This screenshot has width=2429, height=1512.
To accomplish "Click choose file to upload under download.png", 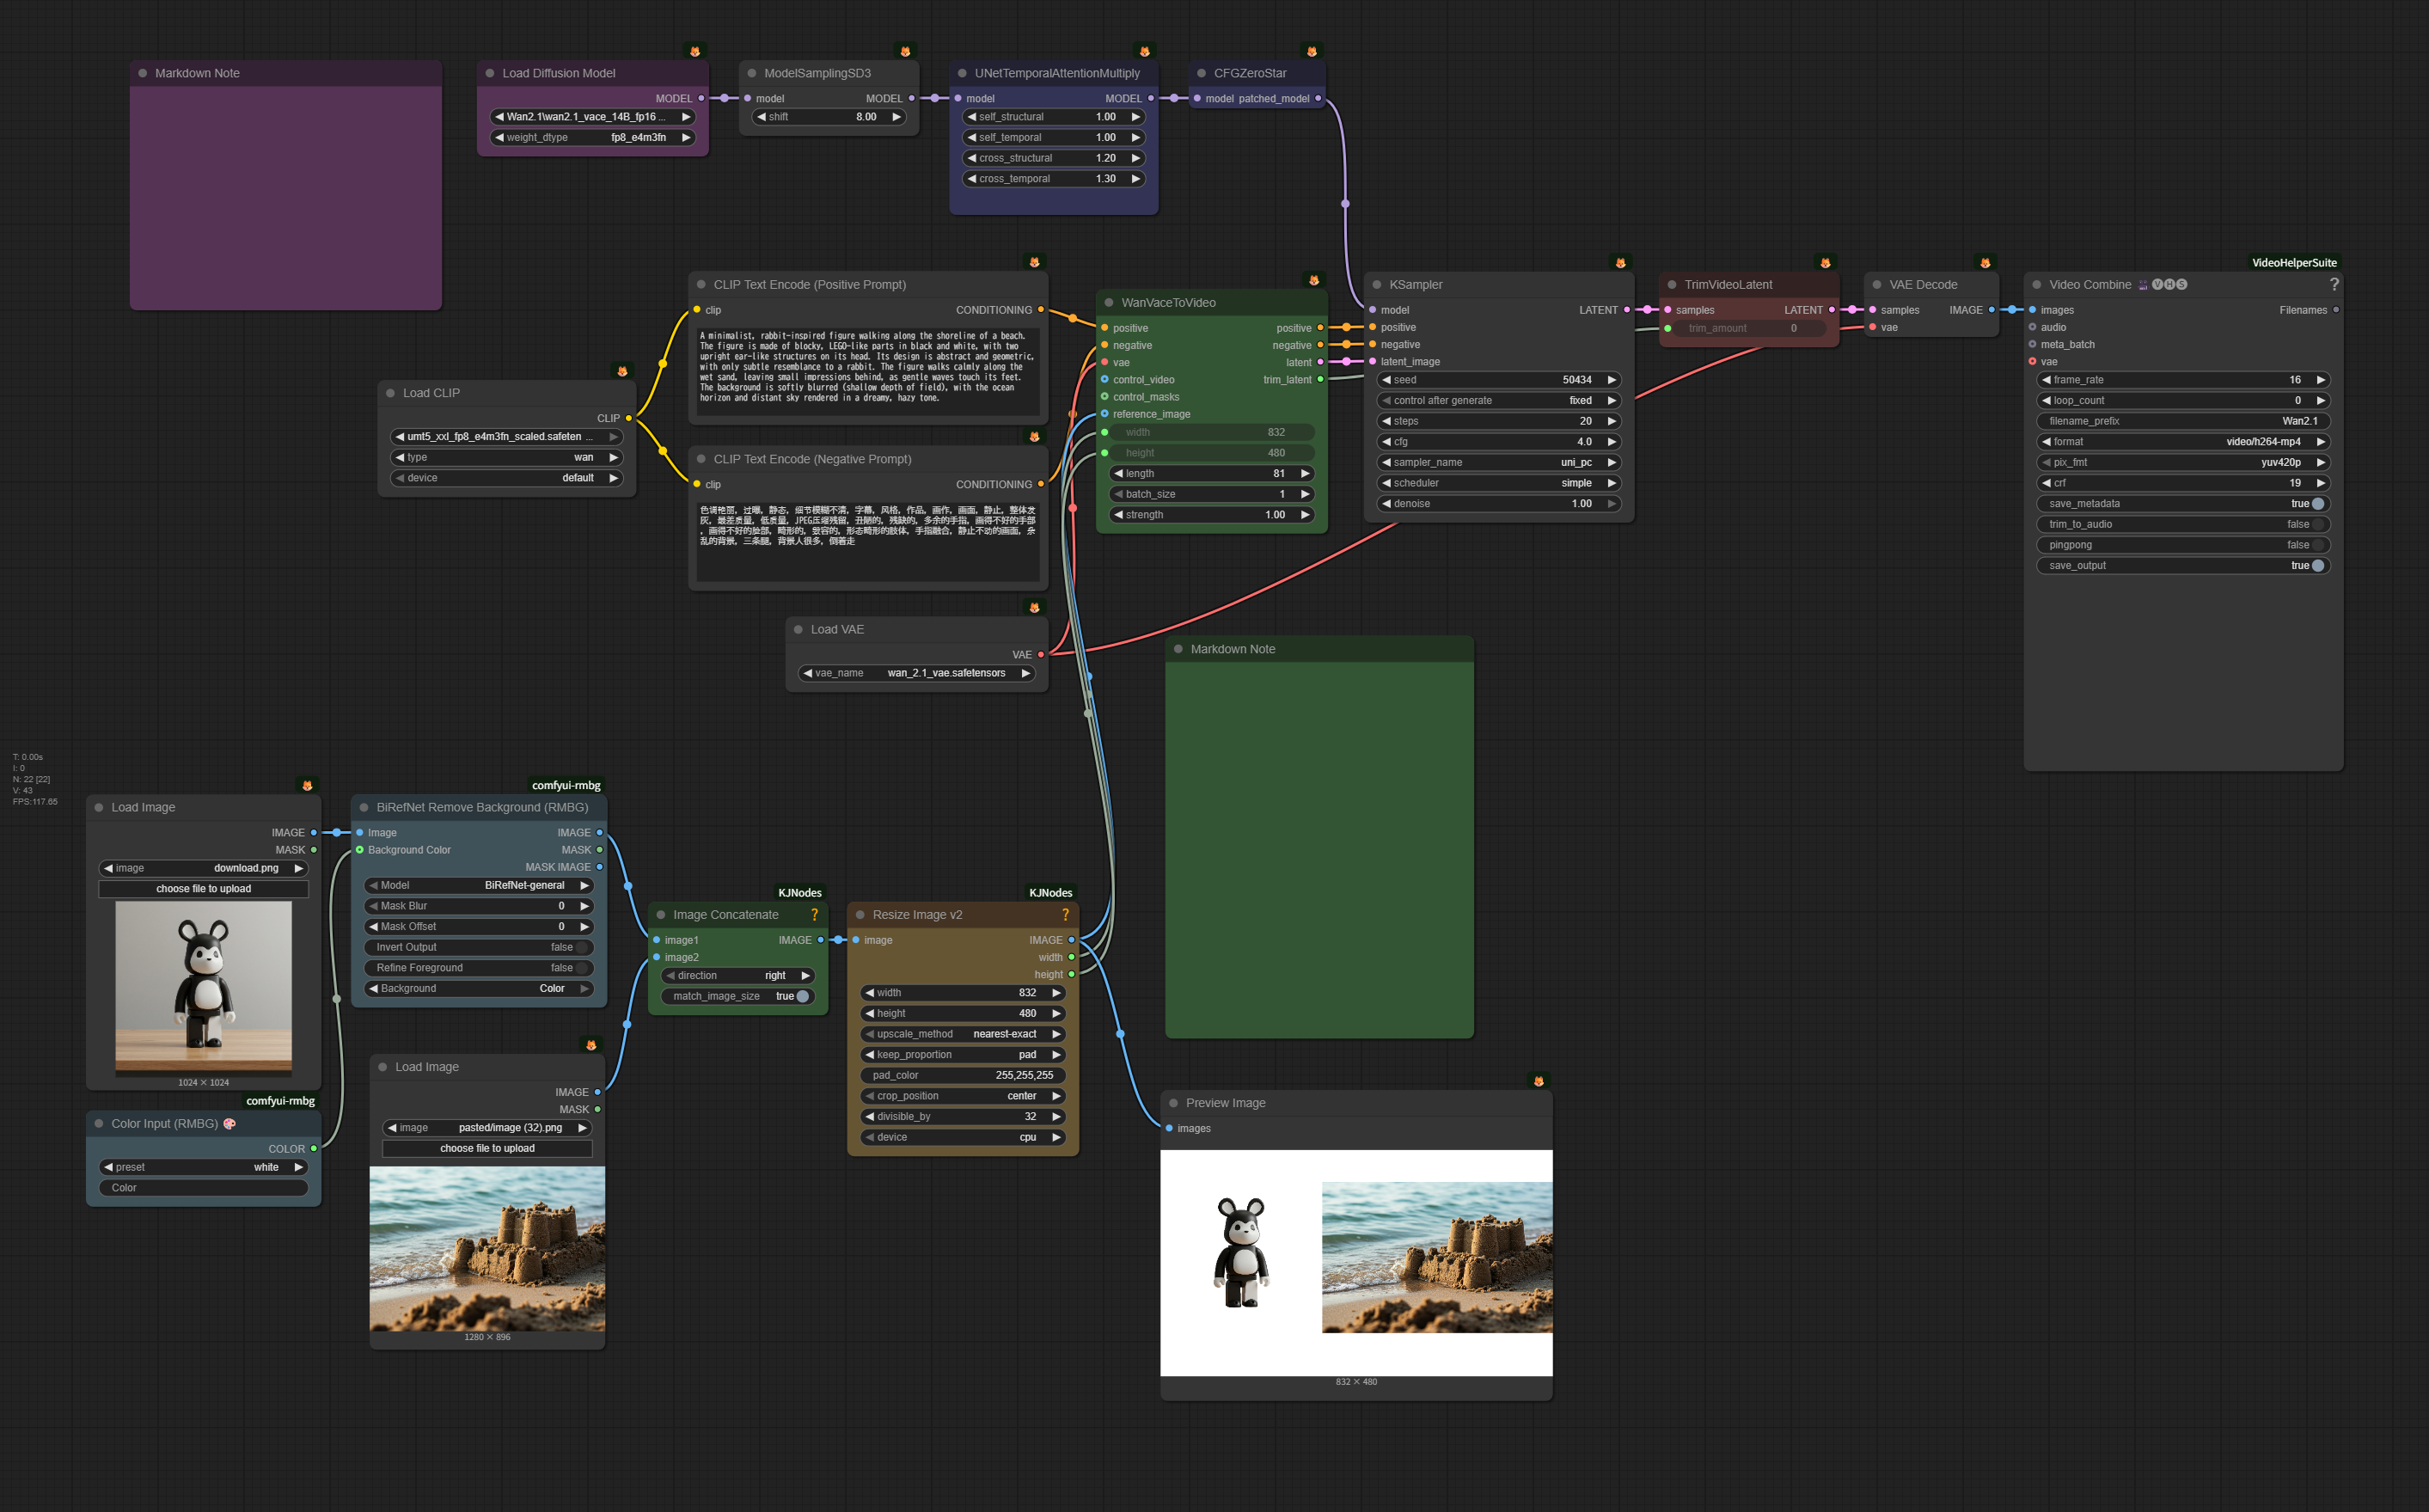I will click(204, 889).
